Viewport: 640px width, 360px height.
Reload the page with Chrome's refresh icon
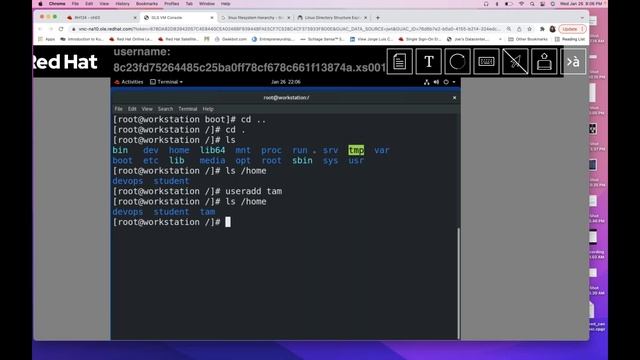[61, 29]
